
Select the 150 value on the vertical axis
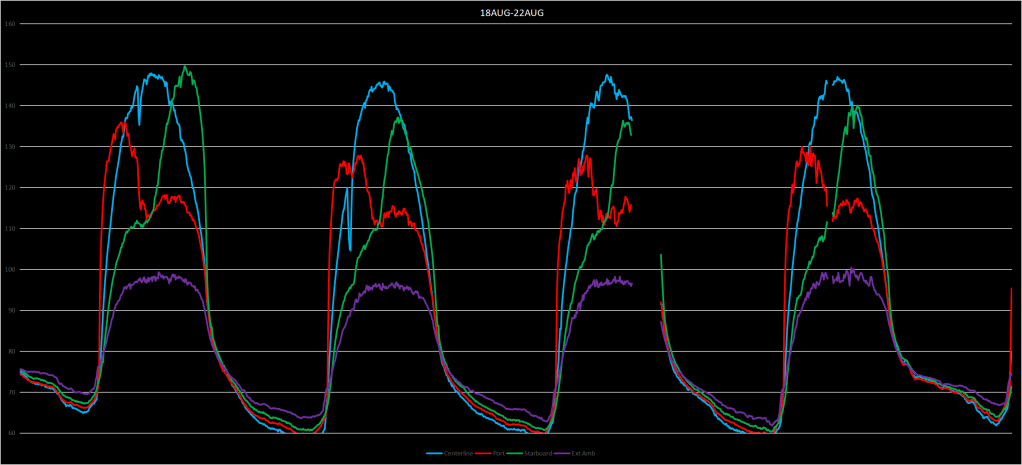pos(10,65)
